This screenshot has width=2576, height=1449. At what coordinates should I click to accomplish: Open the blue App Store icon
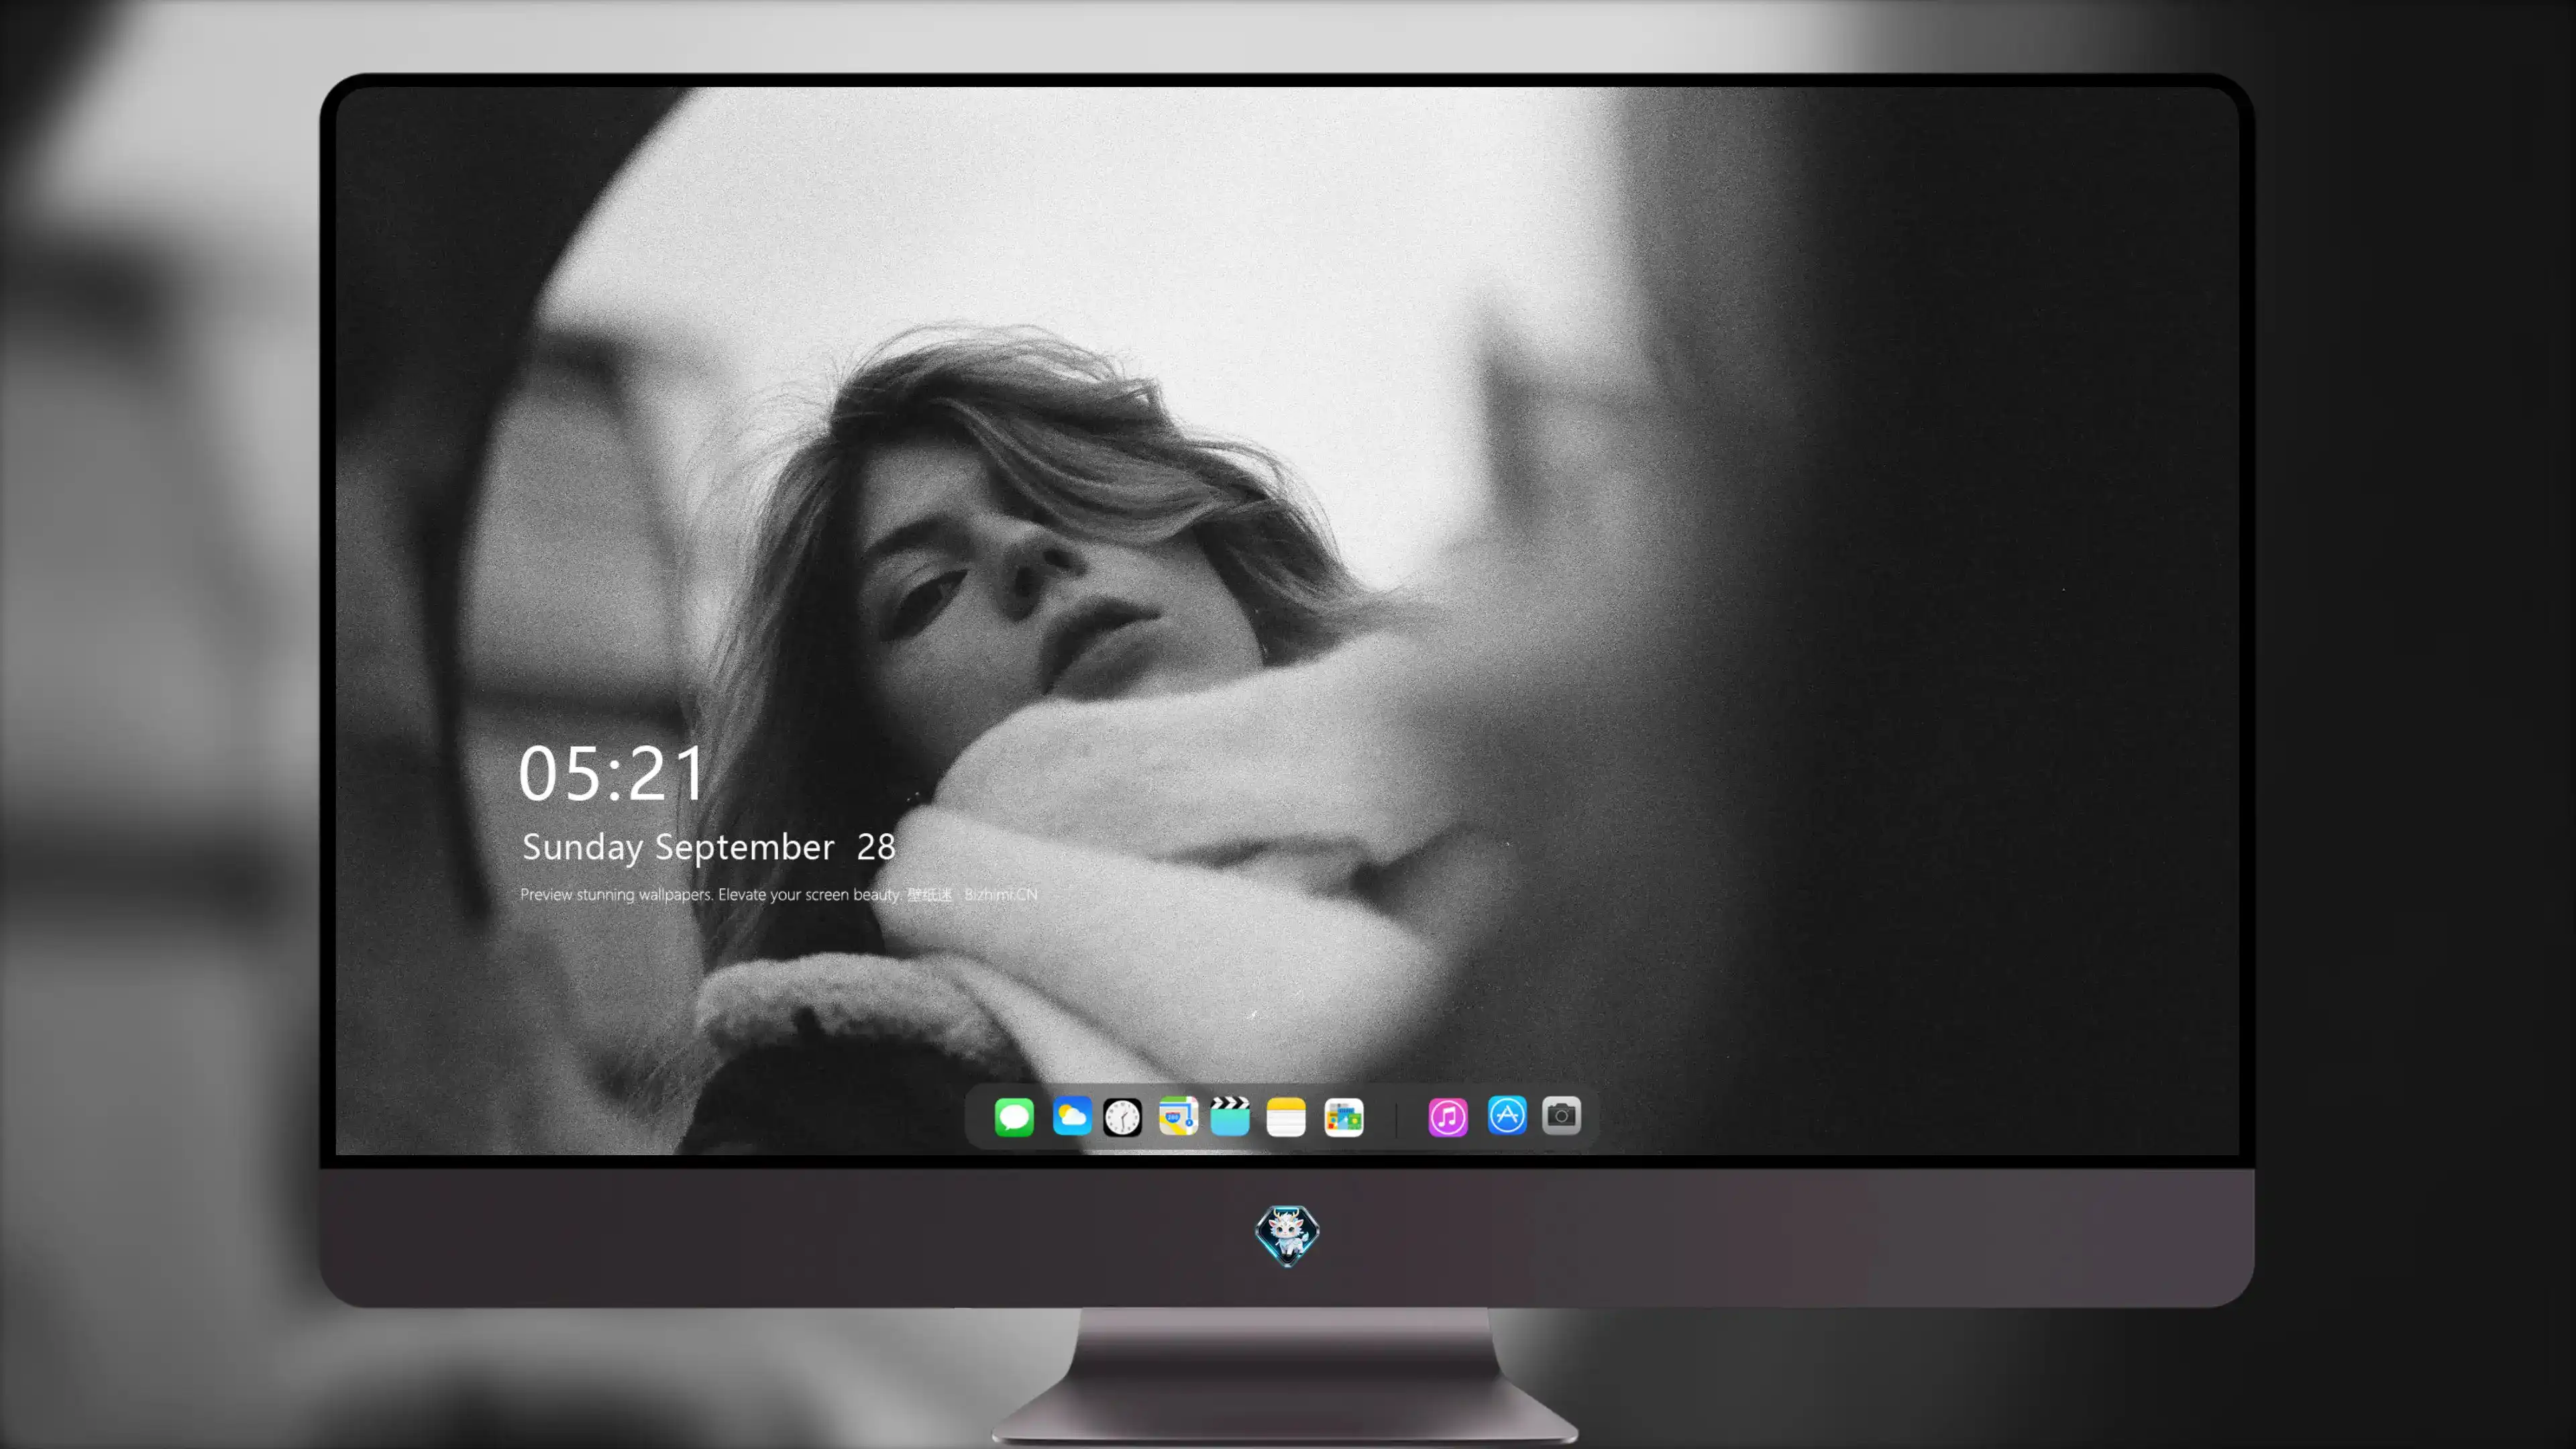point(1507,1115)
